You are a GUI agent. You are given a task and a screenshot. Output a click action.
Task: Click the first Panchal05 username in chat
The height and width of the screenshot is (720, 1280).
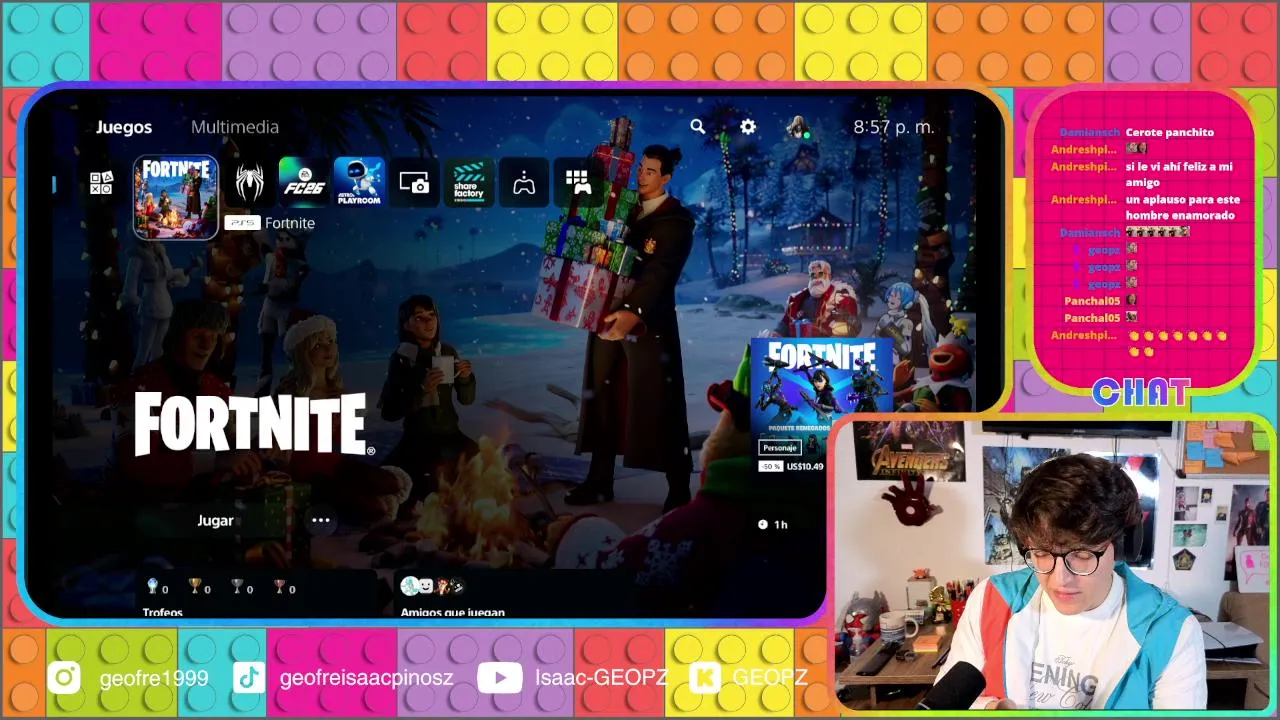click(x=1092, y=300)
